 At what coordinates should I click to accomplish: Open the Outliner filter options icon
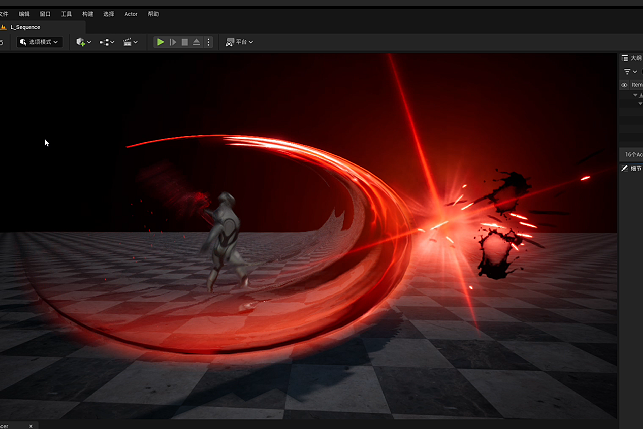(630, 72)
